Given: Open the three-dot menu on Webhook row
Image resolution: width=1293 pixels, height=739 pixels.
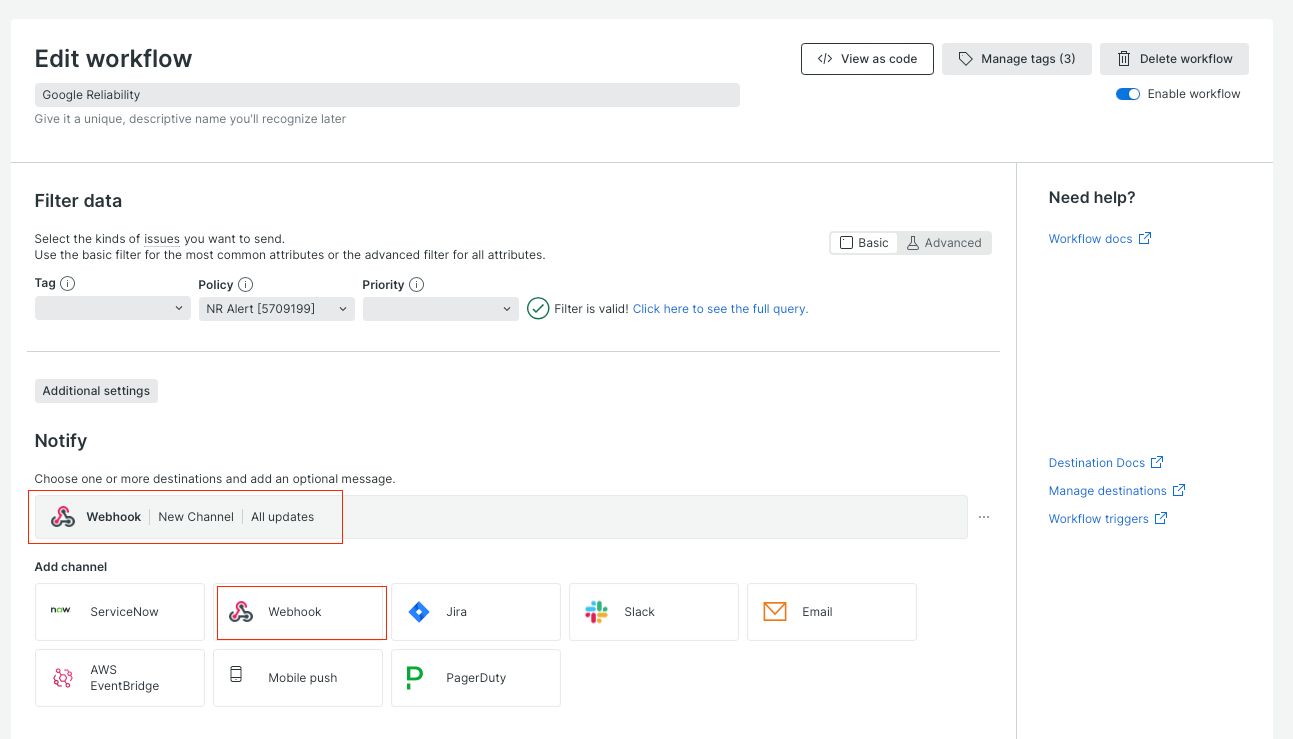Looking at the screenshot, I should coord(984,517).
